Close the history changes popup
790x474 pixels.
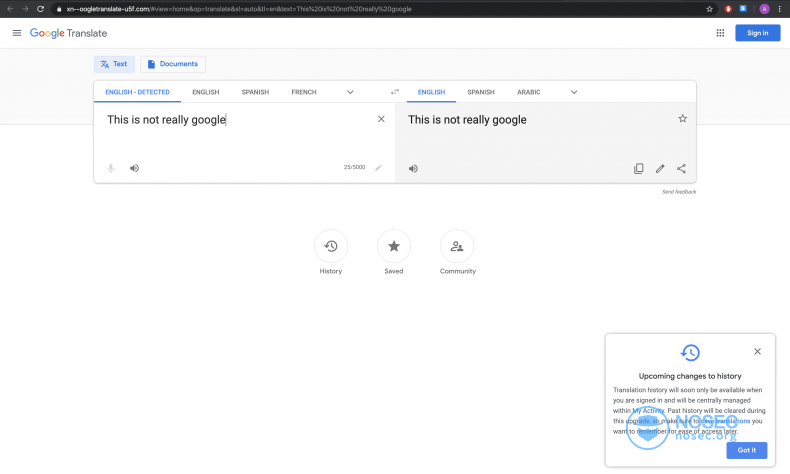point(757,352)
